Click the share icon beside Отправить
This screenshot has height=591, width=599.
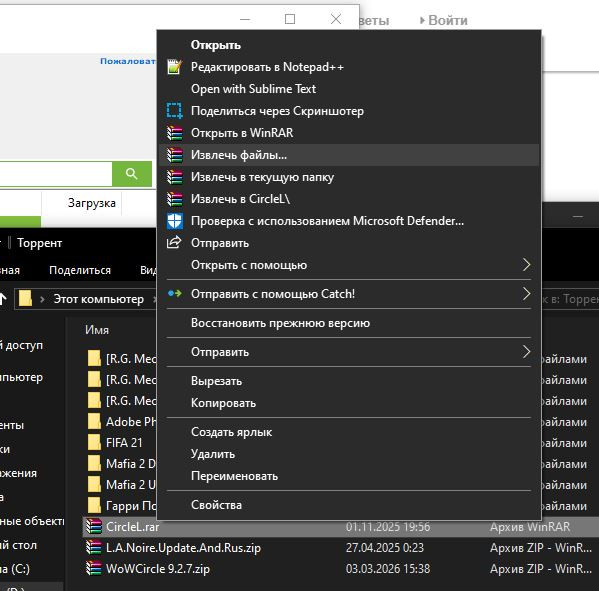point(174,243)
